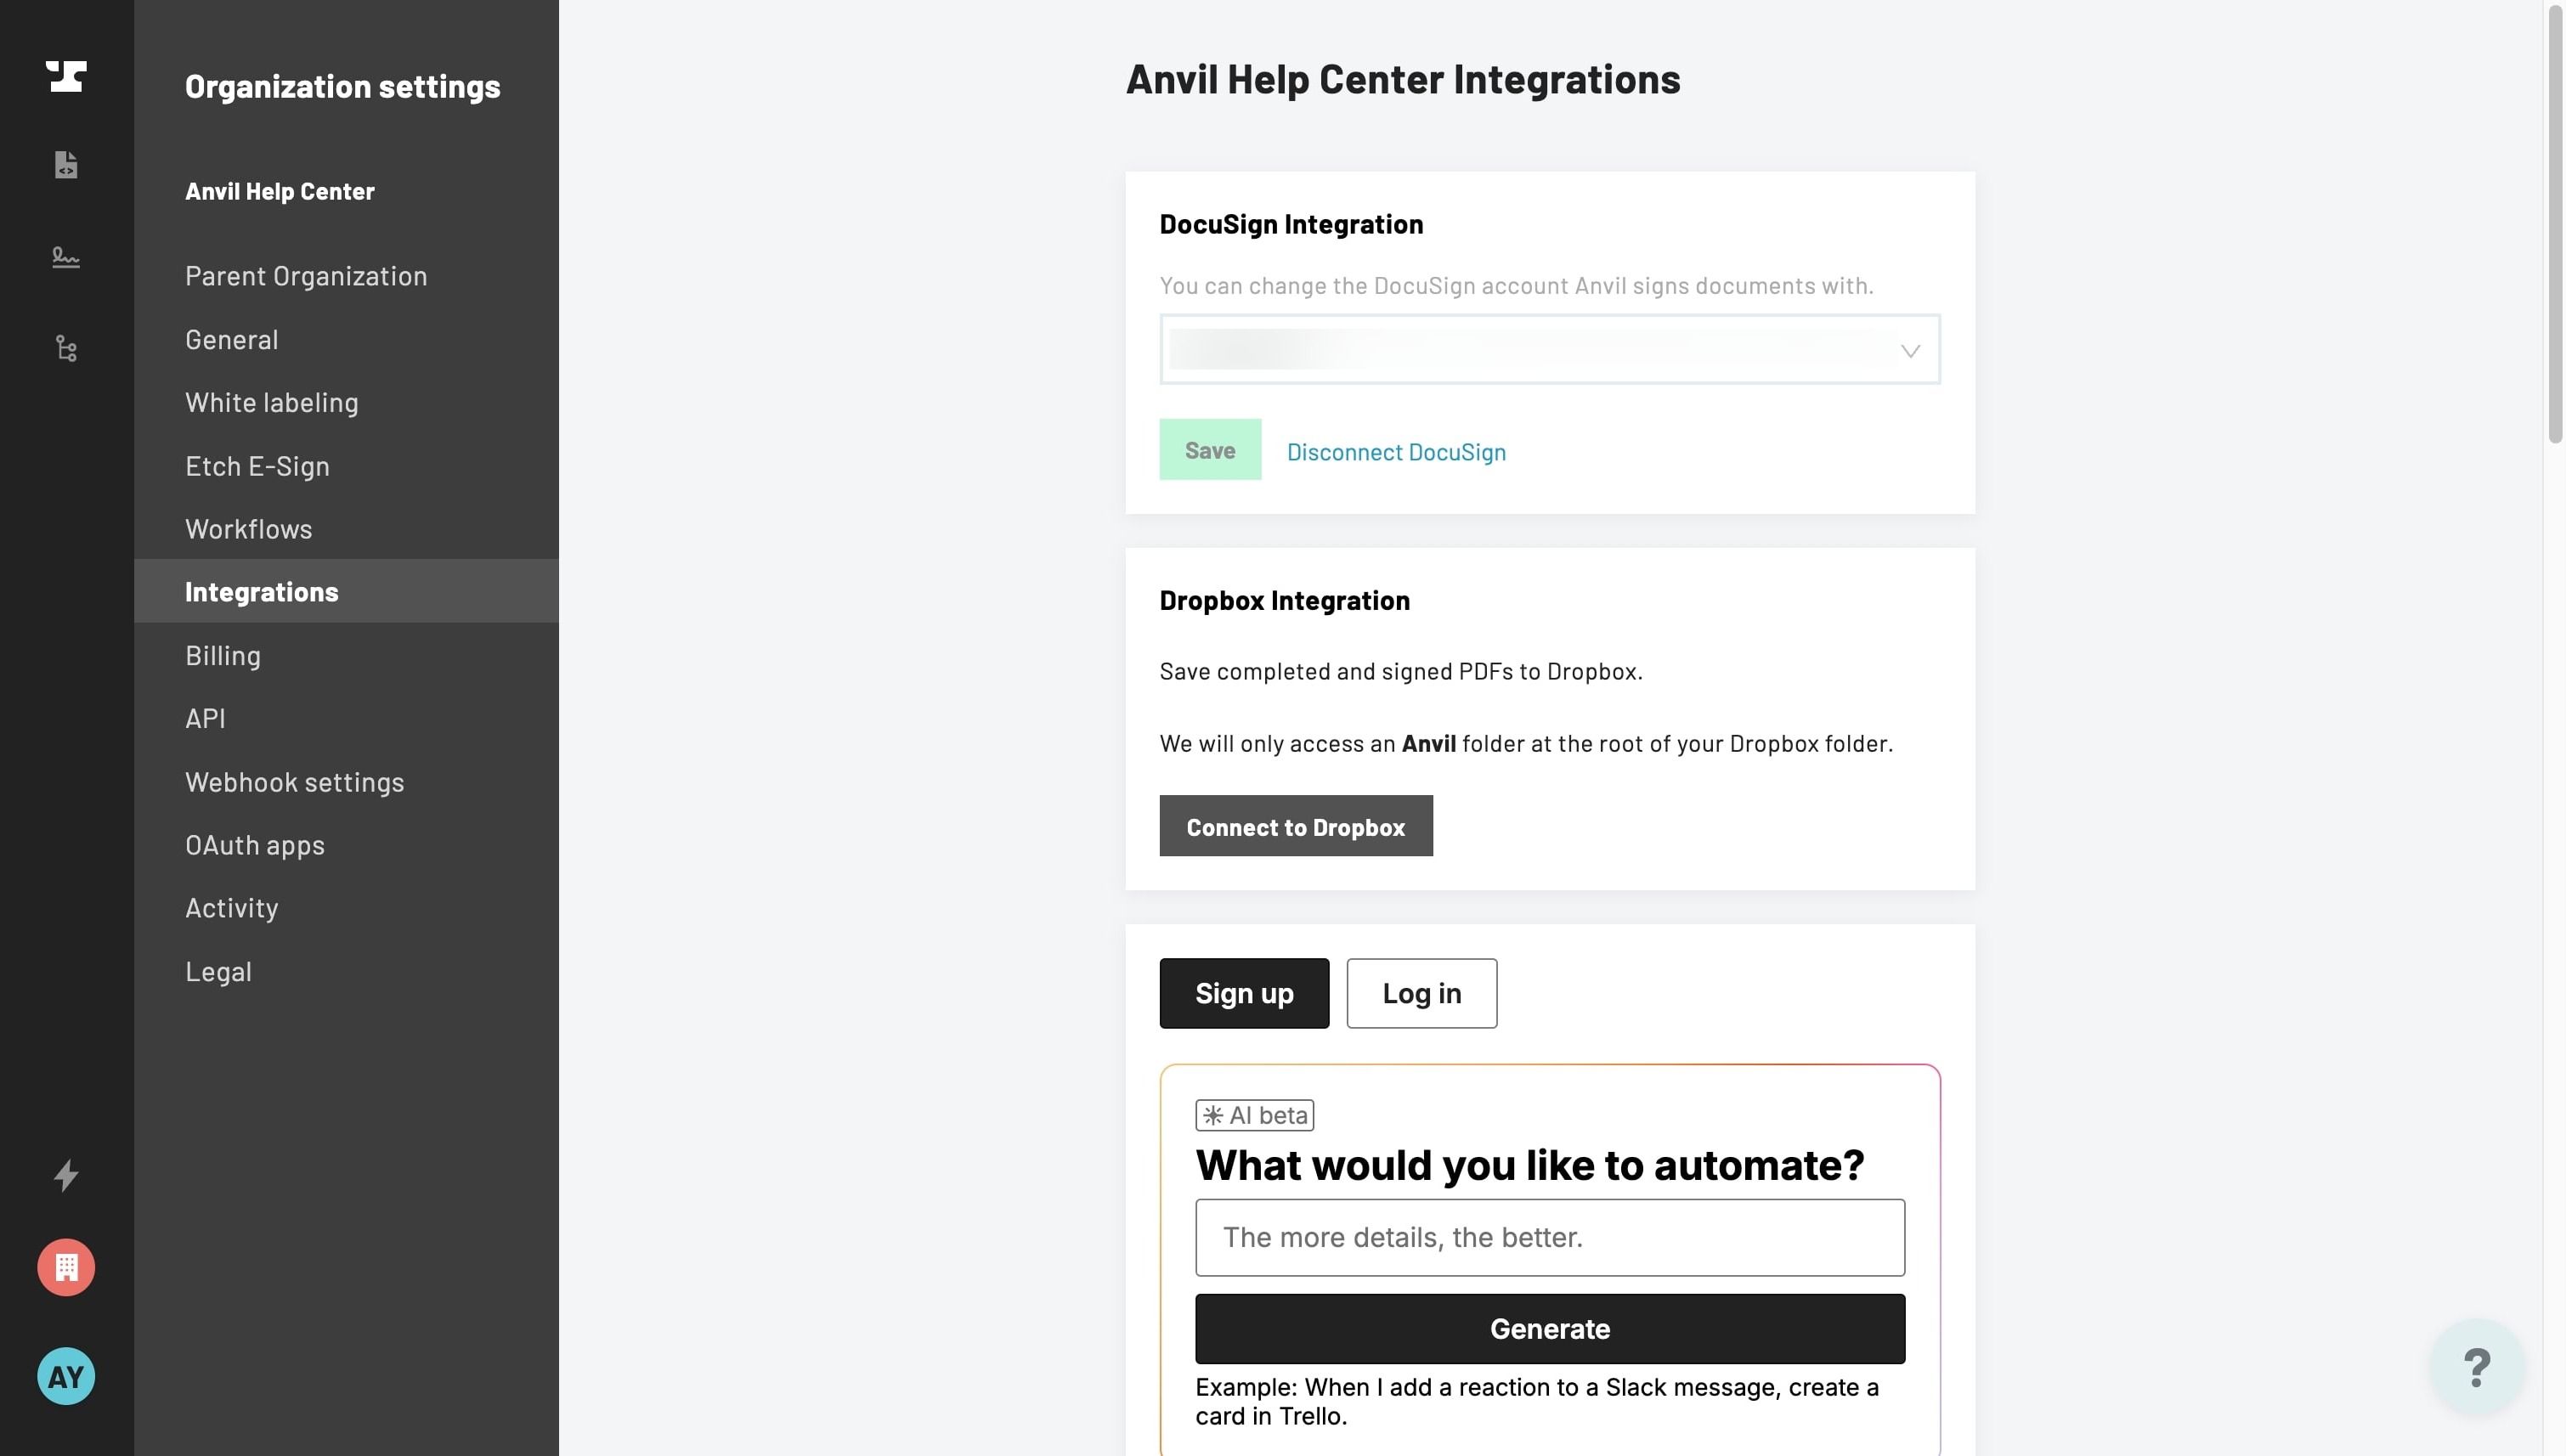Go to Billing settings
This screenshot has width=2566, height=1456.
point(223,656)
